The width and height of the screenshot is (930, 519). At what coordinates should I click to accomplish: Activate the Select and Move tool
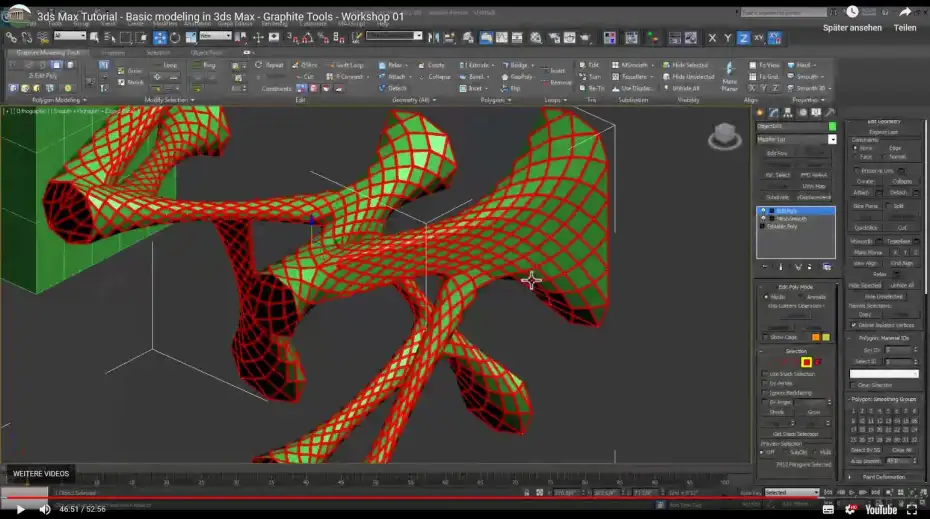tap(160, 38)
